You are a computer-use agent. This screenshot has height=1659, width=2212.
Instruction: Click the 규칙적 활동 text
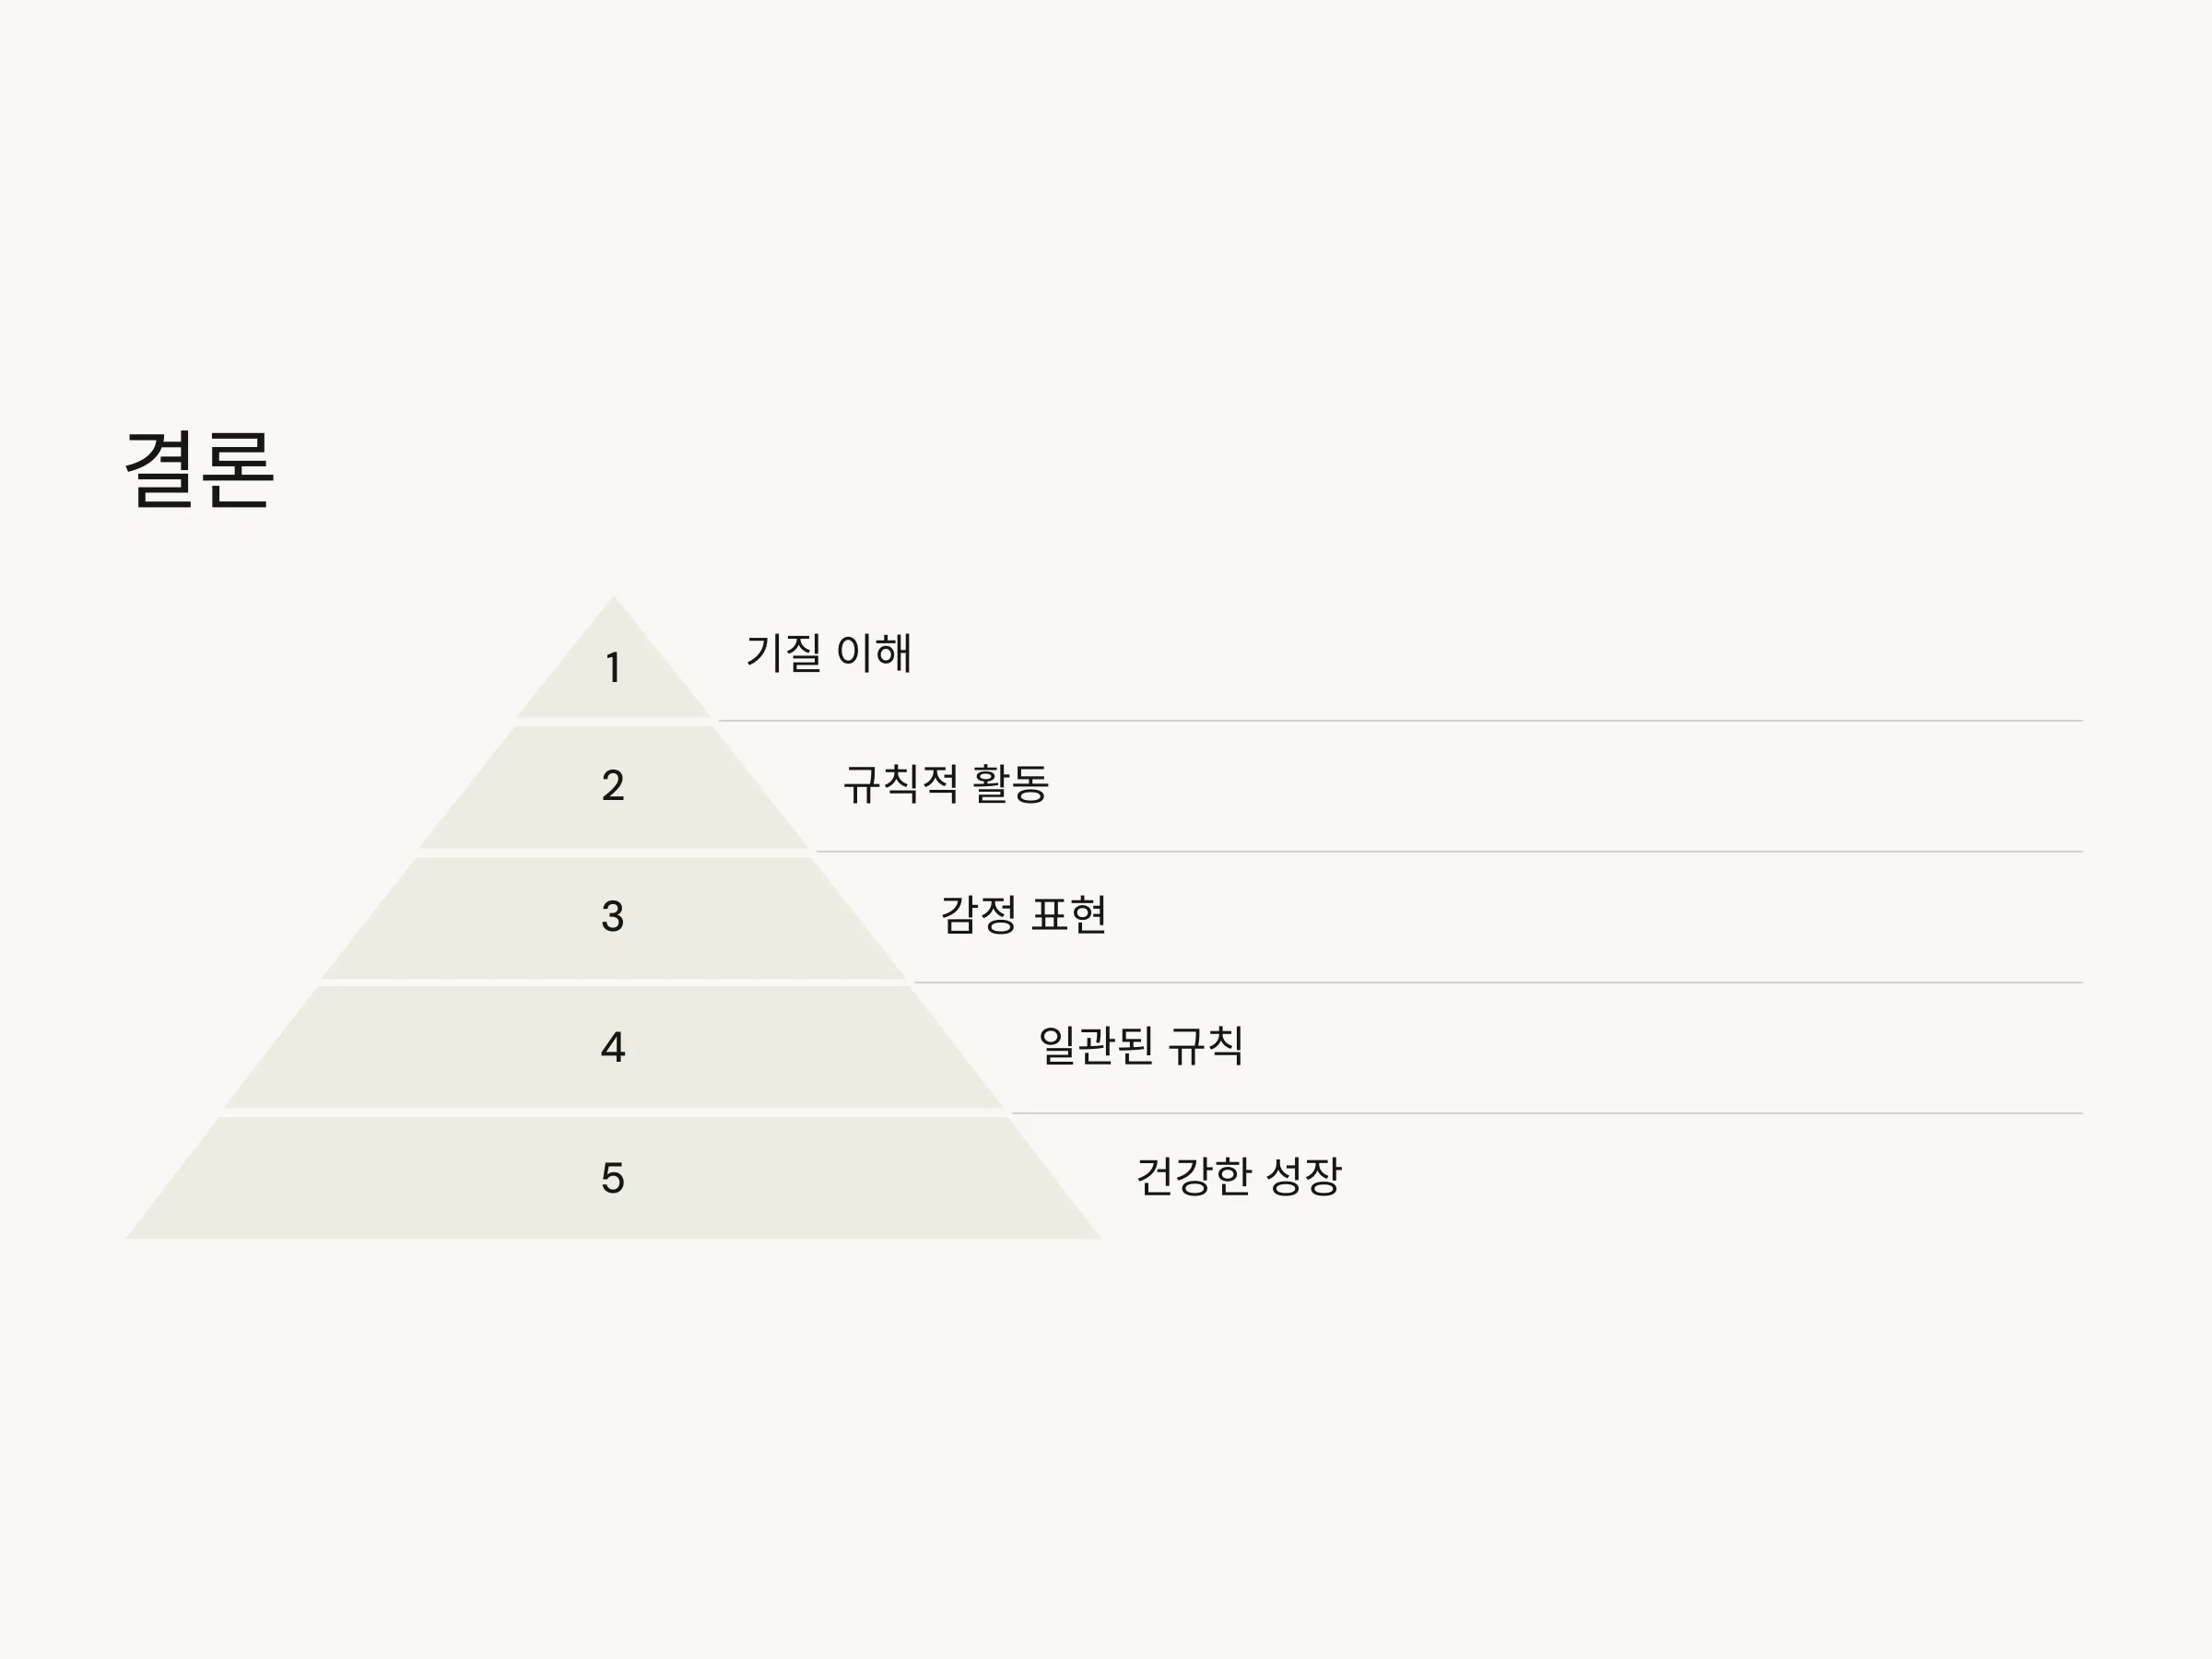pyautogui.click(x=946, y=784)
